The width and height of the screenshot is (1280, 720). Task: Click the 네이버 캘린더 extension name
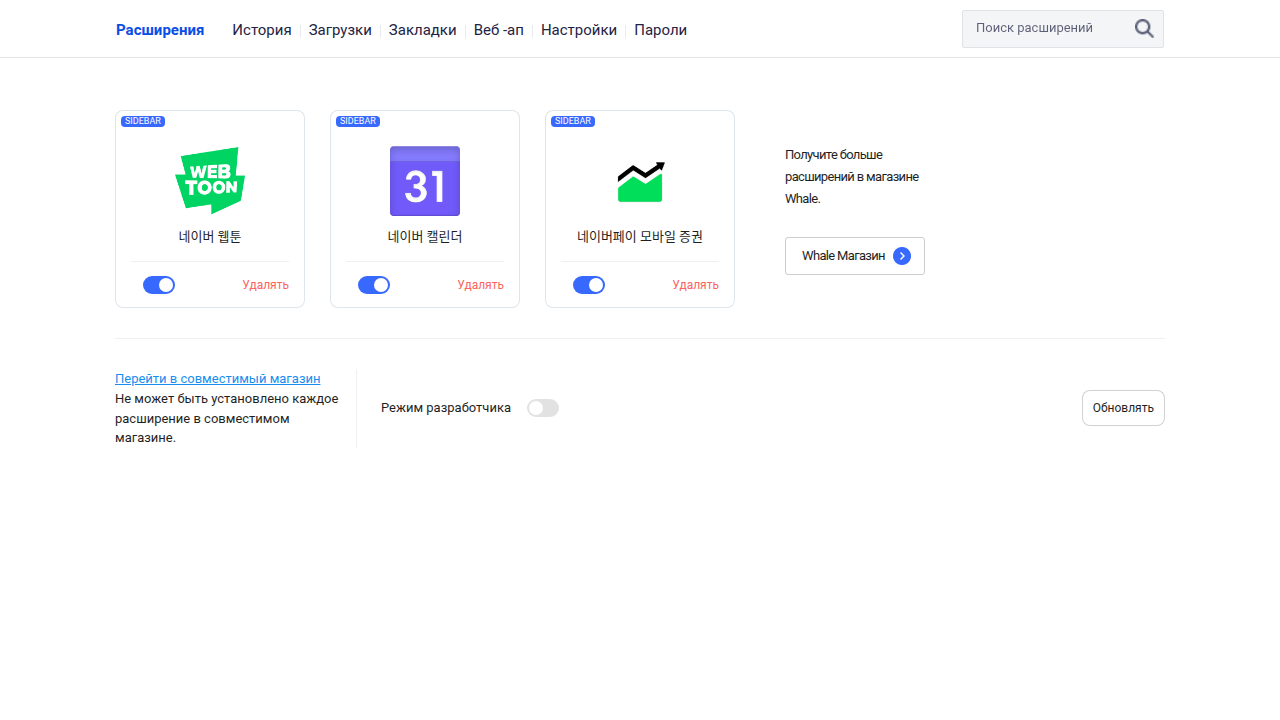point(425,237)
